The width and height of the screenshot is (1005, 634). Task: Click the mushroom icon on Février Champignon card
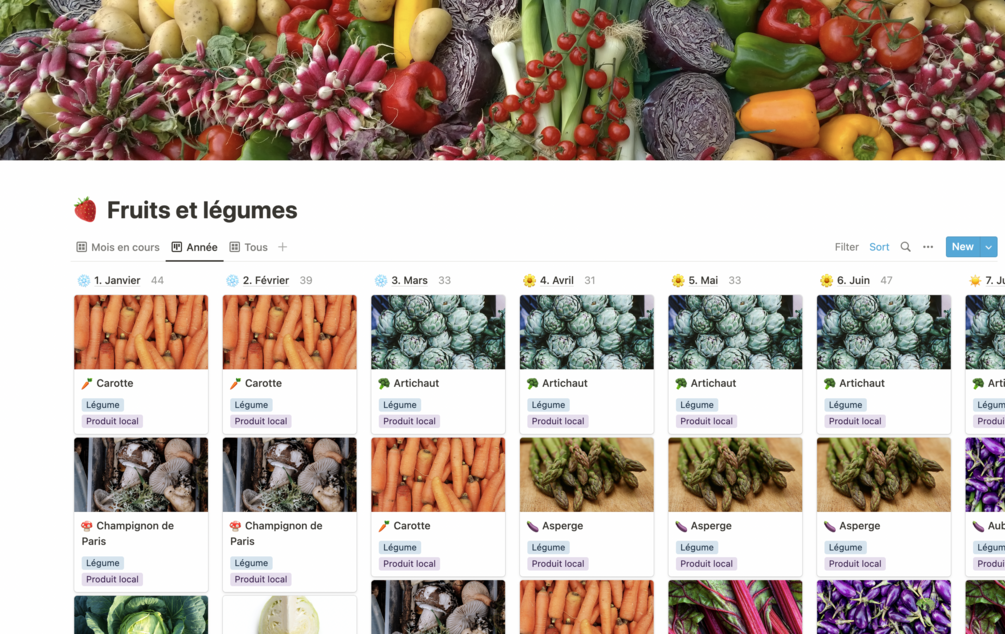235,526
